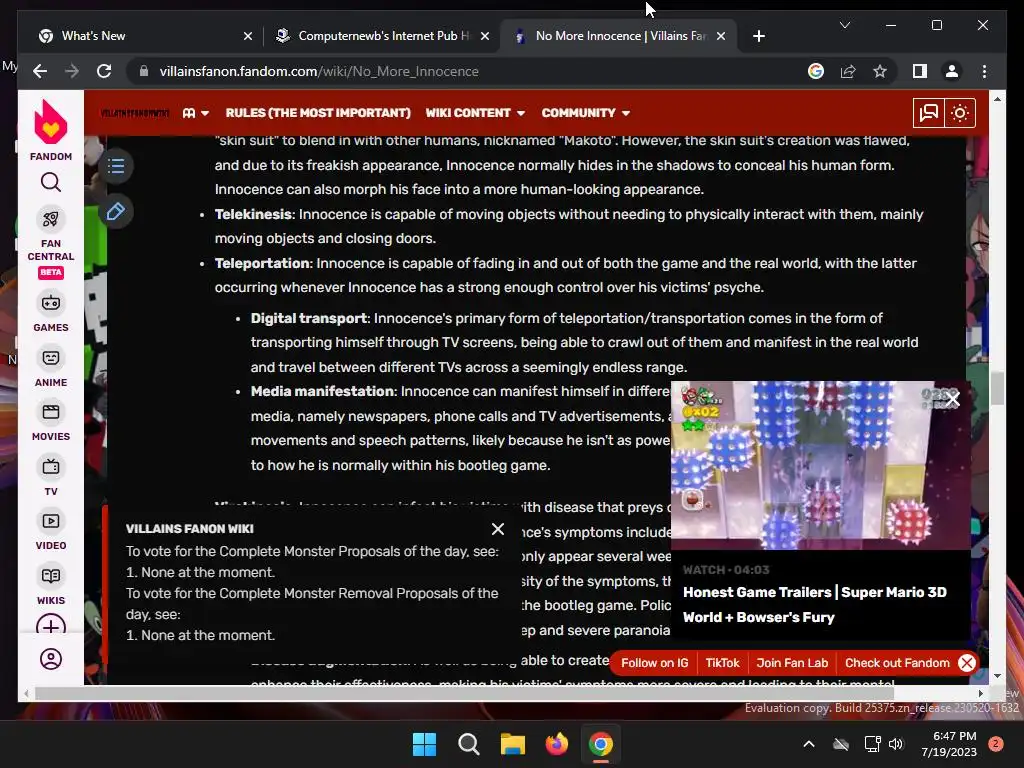Open the wiki discussions icon
Screen dimensions: 1024x768
[929, 113]
